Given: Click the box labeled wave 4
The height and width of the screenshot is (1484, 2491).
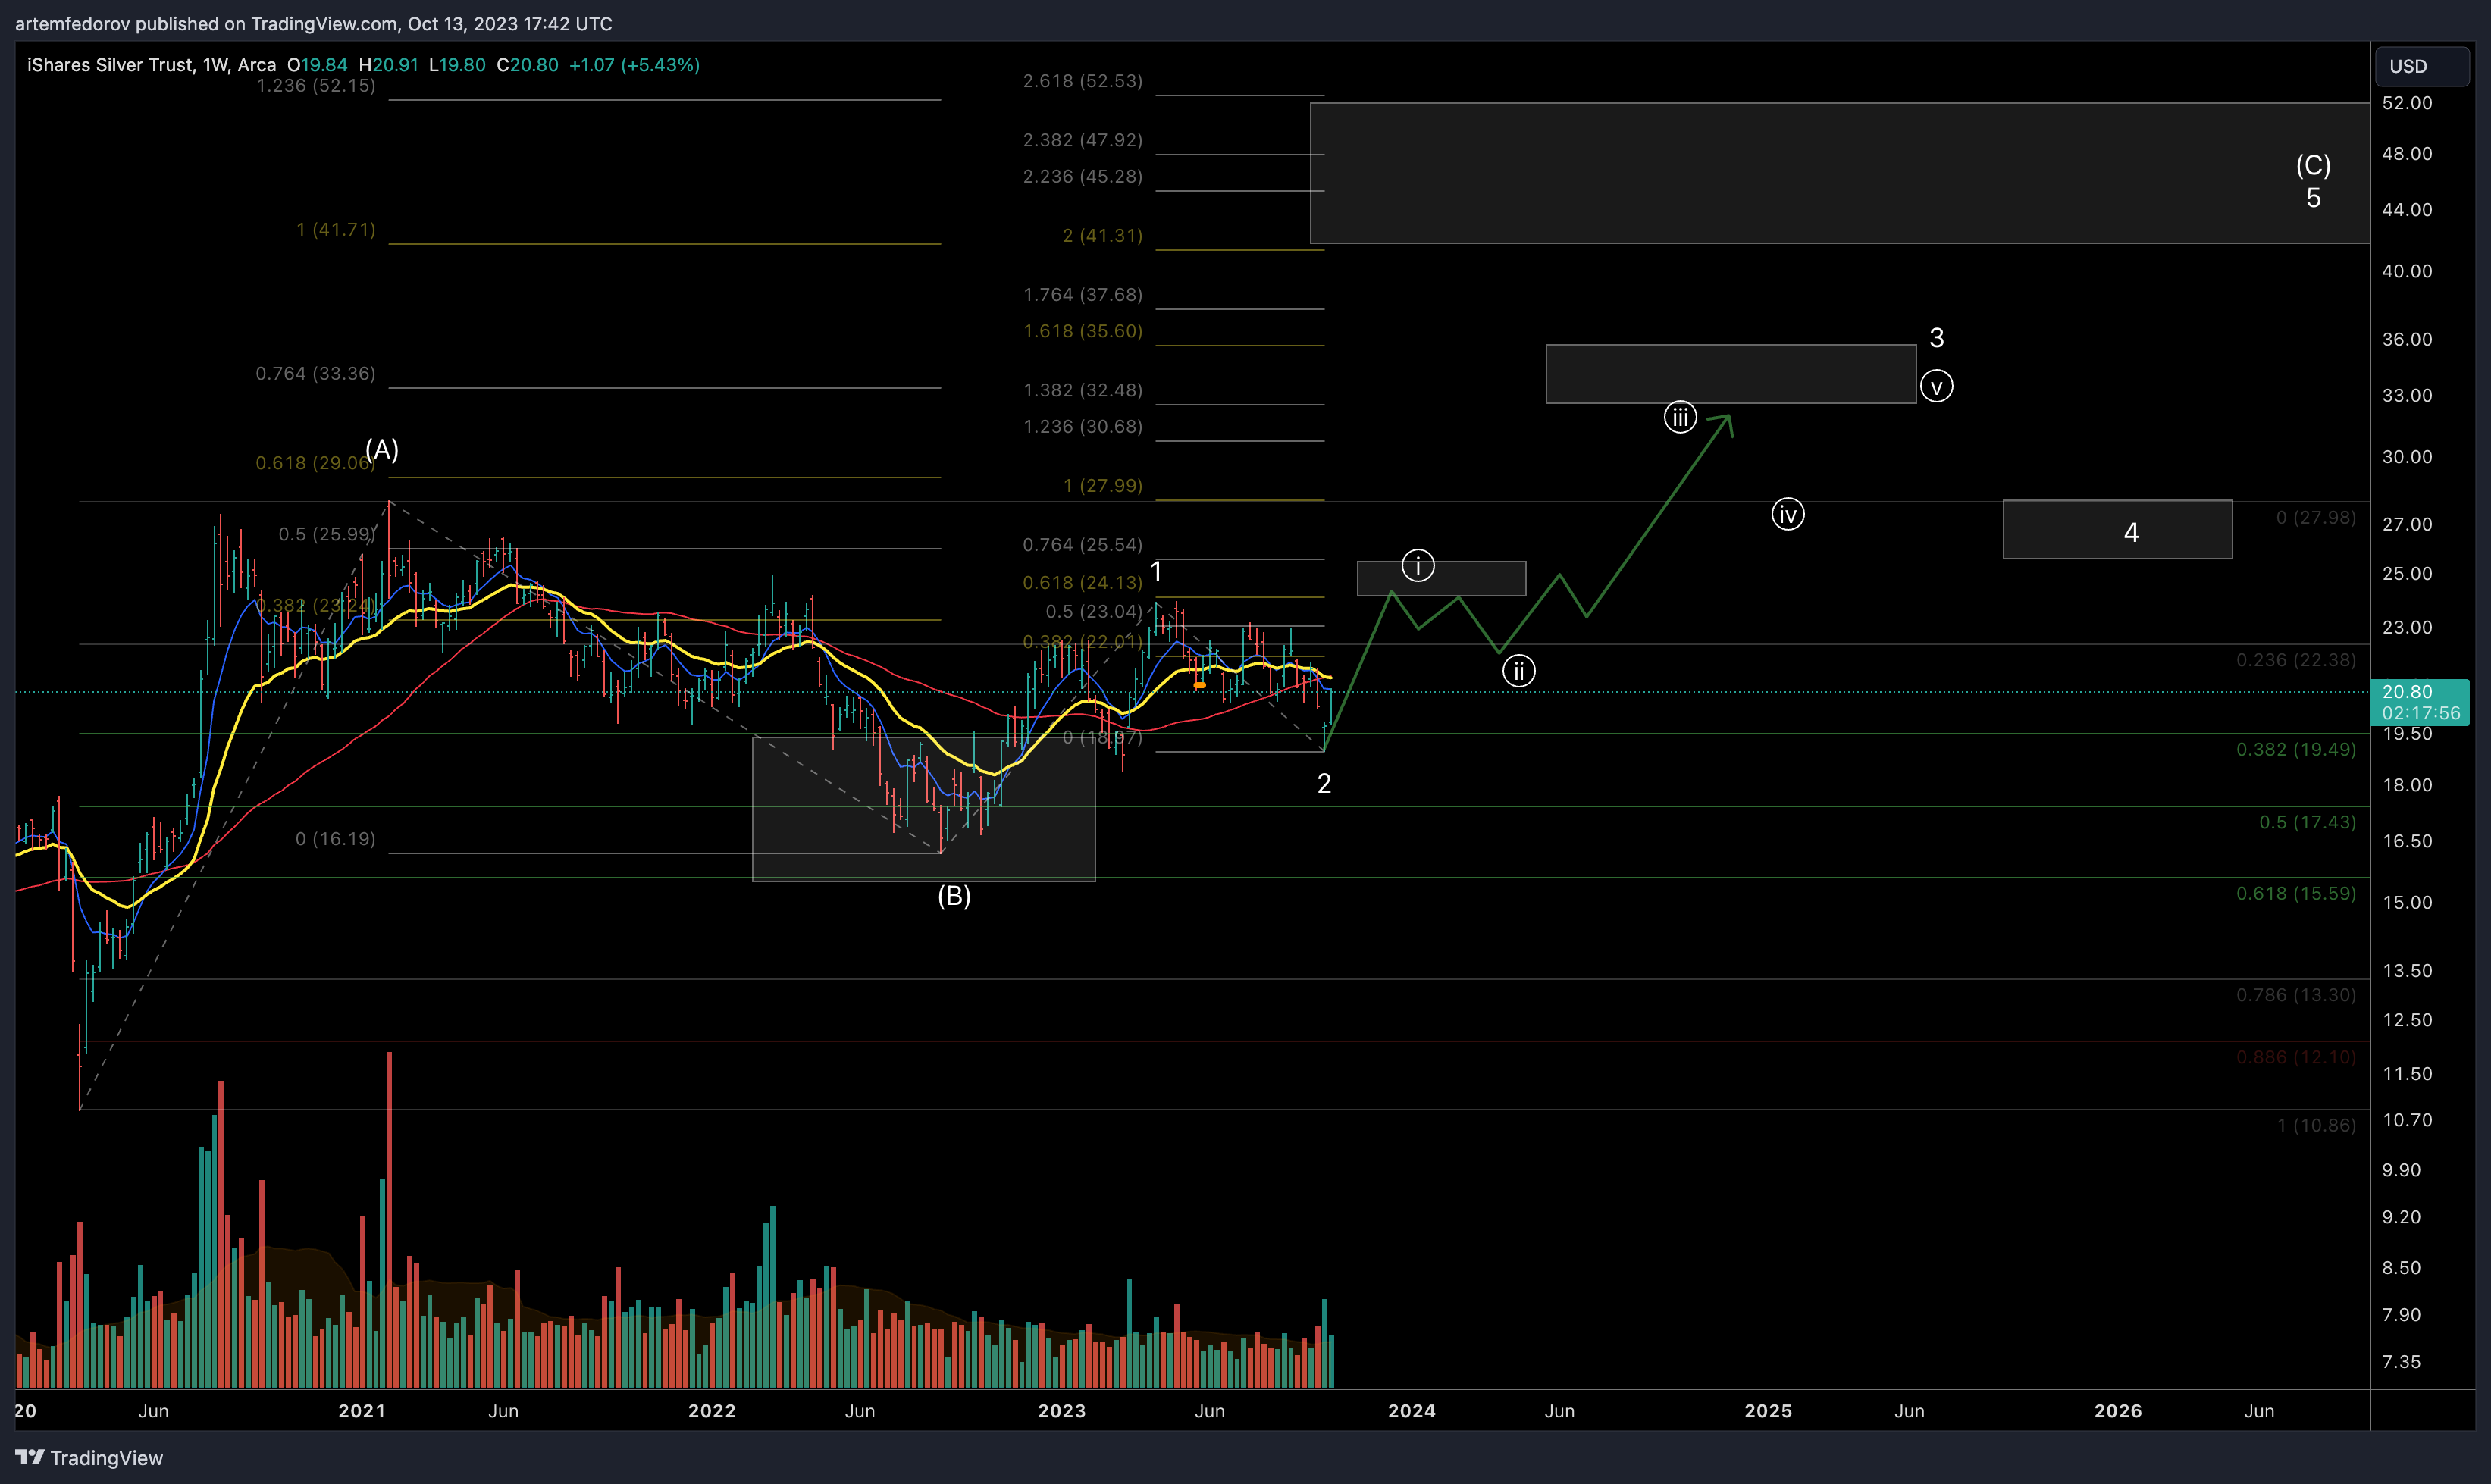Looking at the screenshot, I should [2118, 530].
